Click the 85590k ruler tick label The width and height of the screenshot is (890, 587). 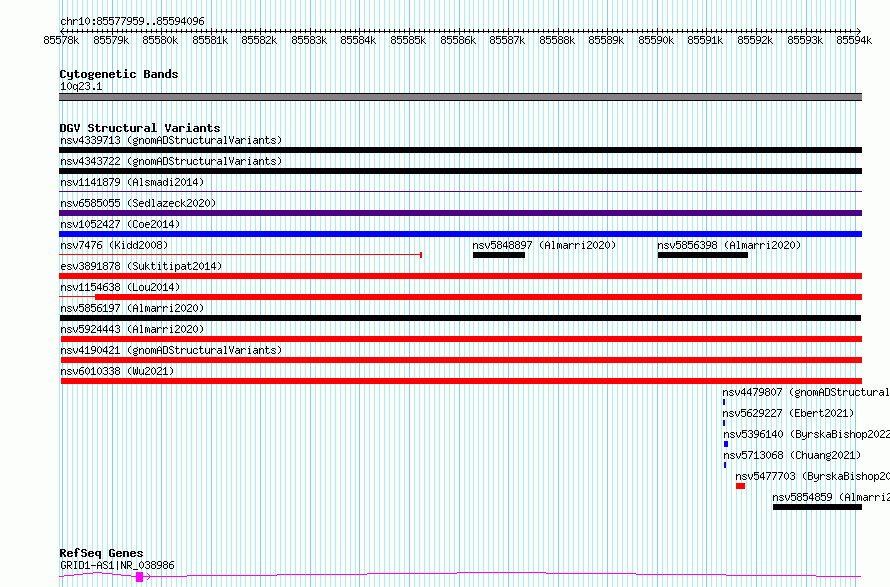656,40
